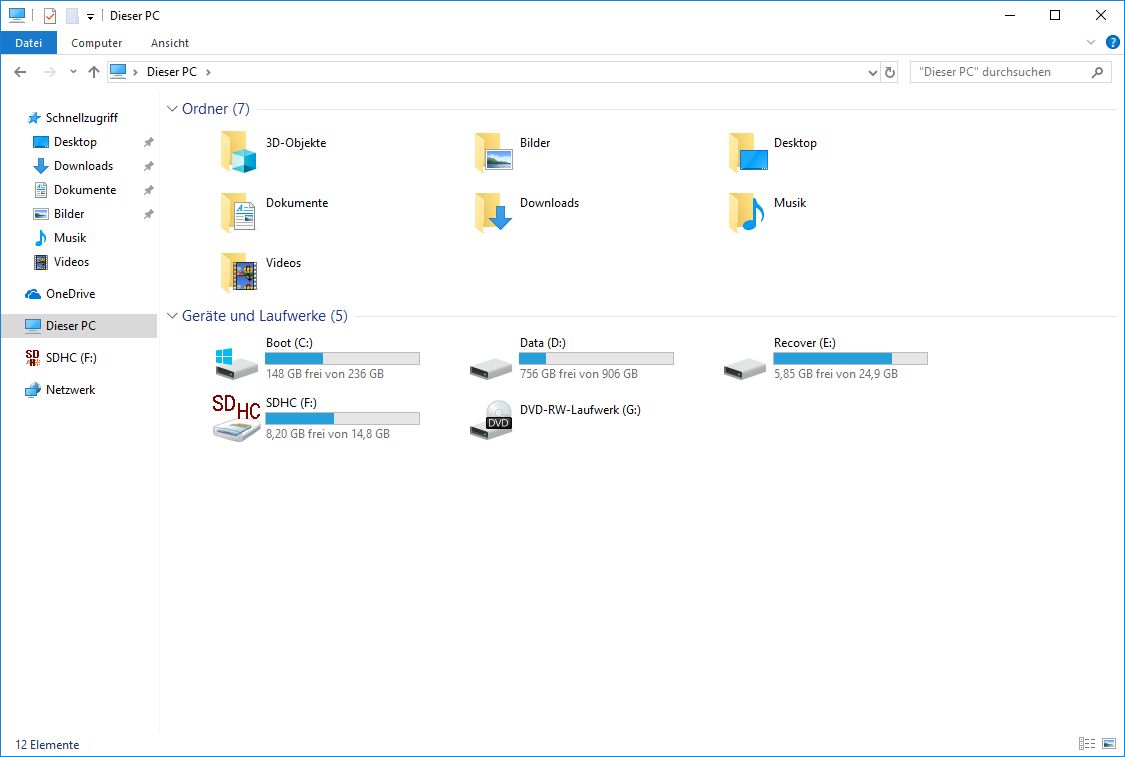The width and height of the screenshot is (1125, 757).
Task: Click the blue help question mark icon
Action: pyautogui.click(x=1112, y=43)
